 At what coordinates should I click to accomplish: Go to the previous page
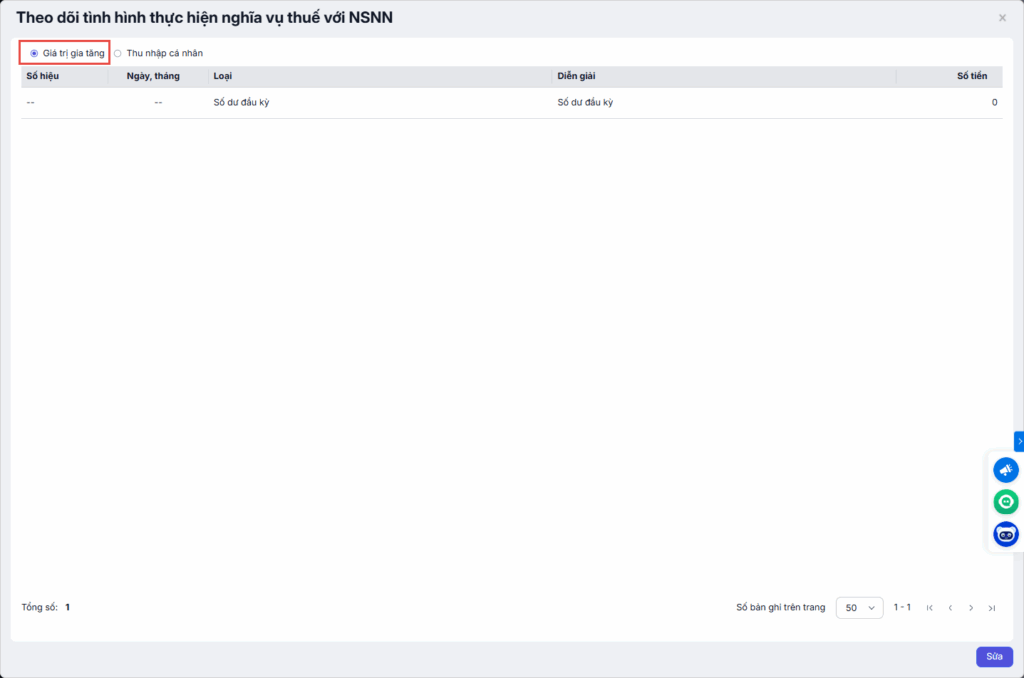pos(950,608)
